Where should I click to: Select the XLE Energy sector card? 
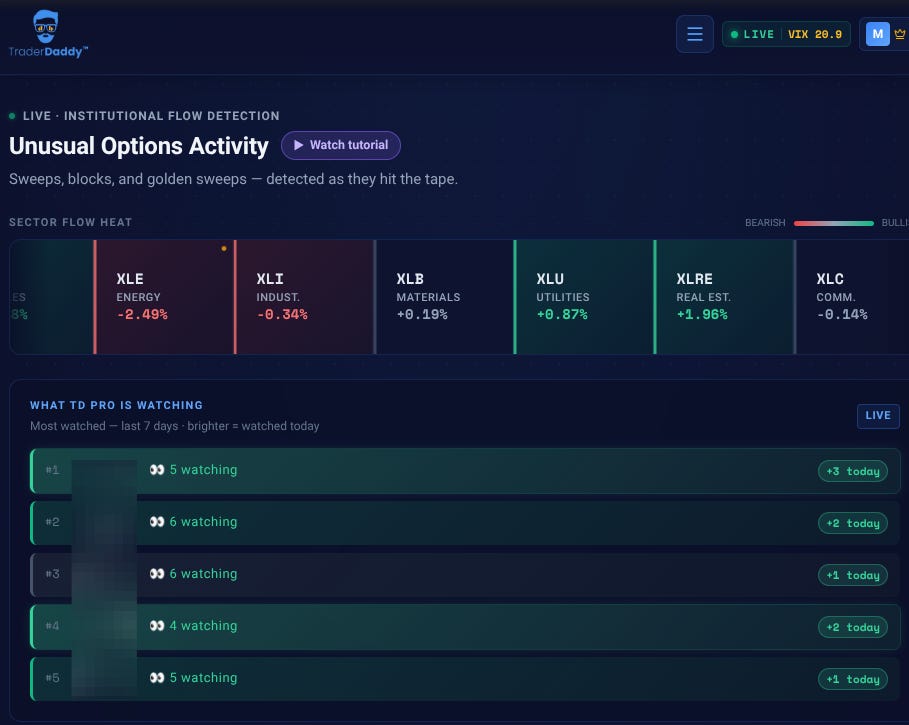point(164,297)
